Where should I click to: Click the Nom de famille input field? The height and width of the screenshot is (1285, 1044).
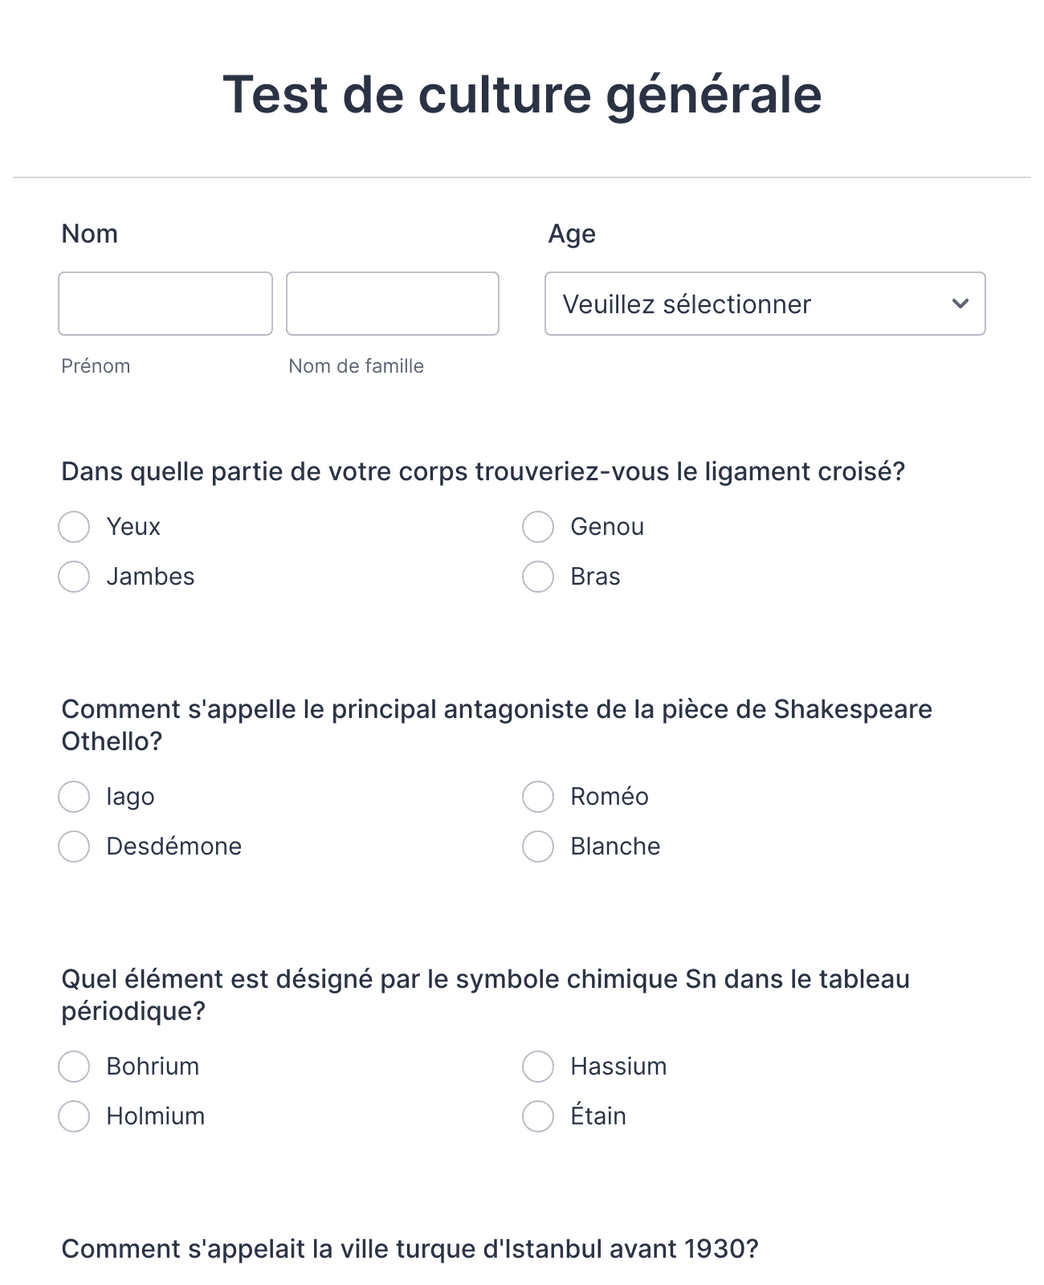click(x=392, y=303)
